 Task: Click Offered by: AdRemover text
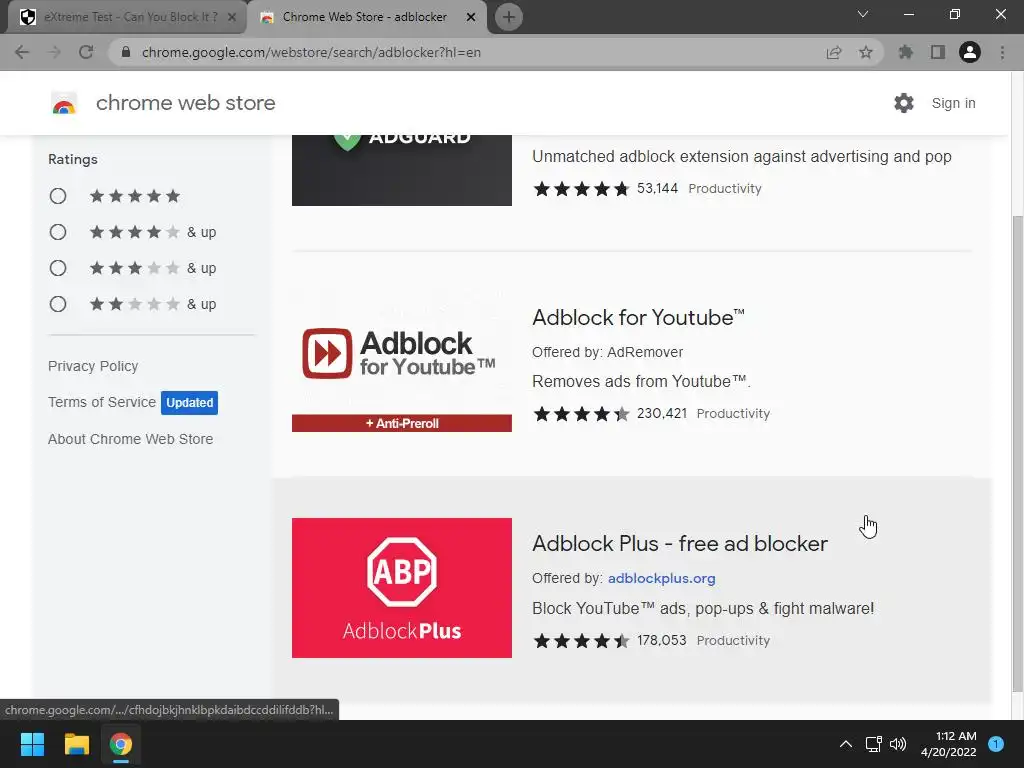[x=607, y=352]
